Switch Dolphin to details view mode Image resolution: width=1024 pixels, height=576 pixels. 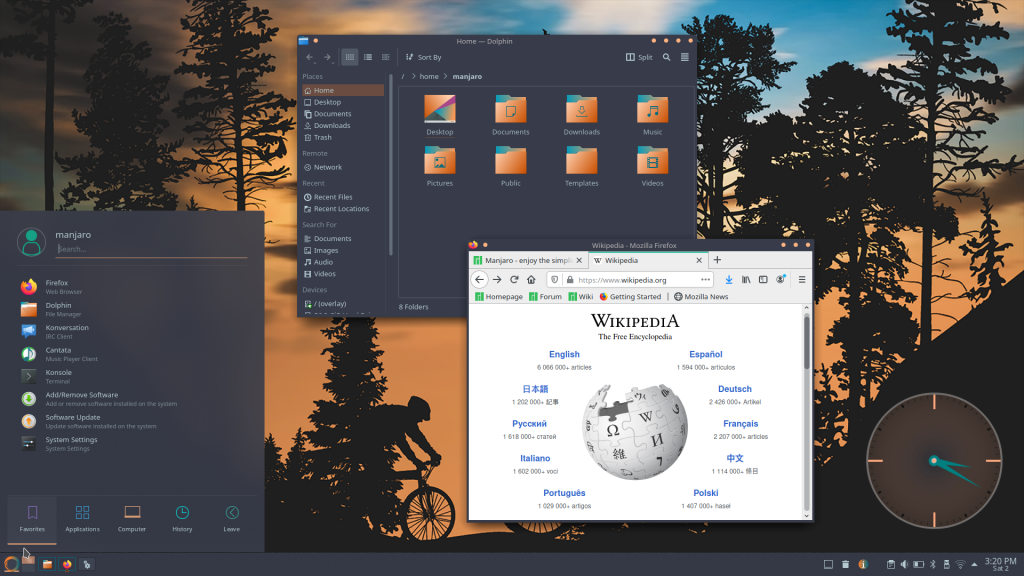point(385,57)
